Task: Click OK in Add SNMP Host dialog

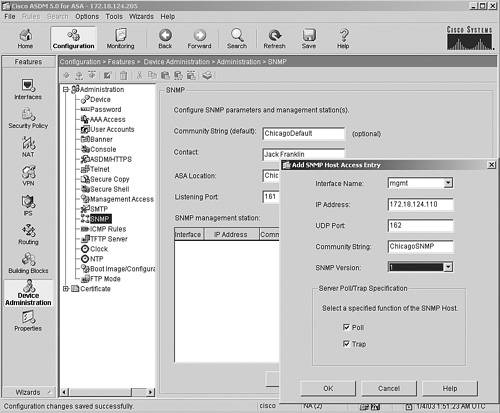Action: 328,388
